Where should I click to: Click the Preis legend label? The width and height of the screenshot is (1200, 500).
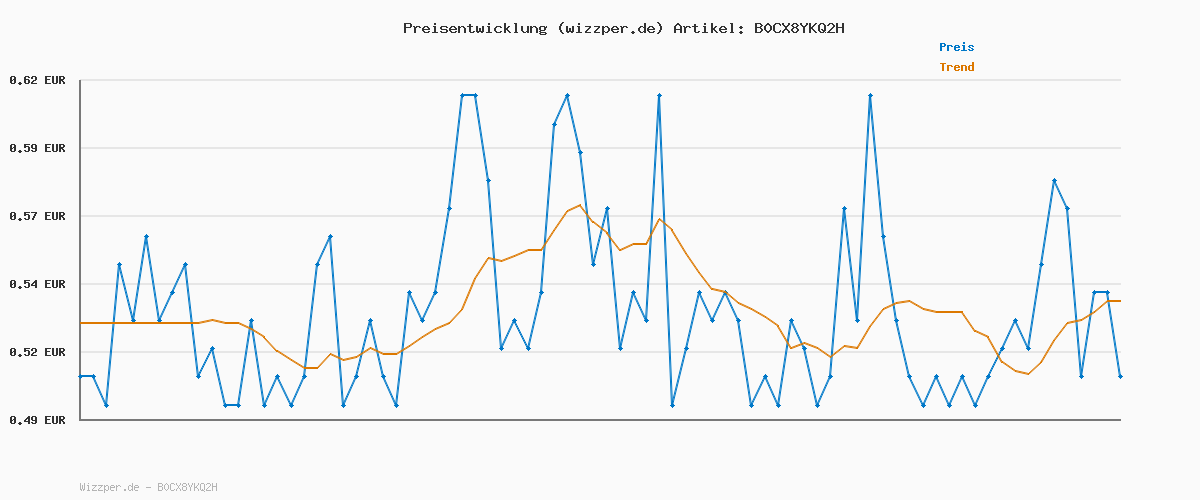(956, 47)
